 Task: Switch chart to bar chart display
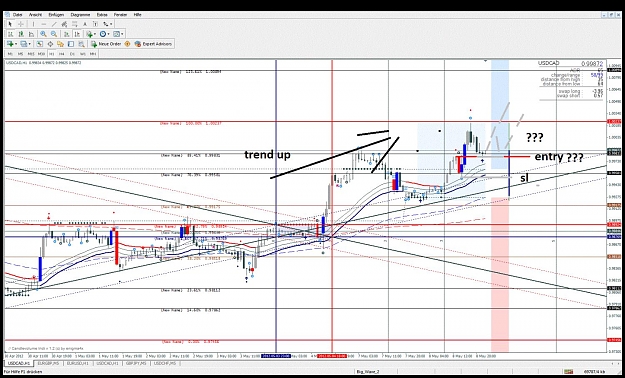(x=11, y=34)
